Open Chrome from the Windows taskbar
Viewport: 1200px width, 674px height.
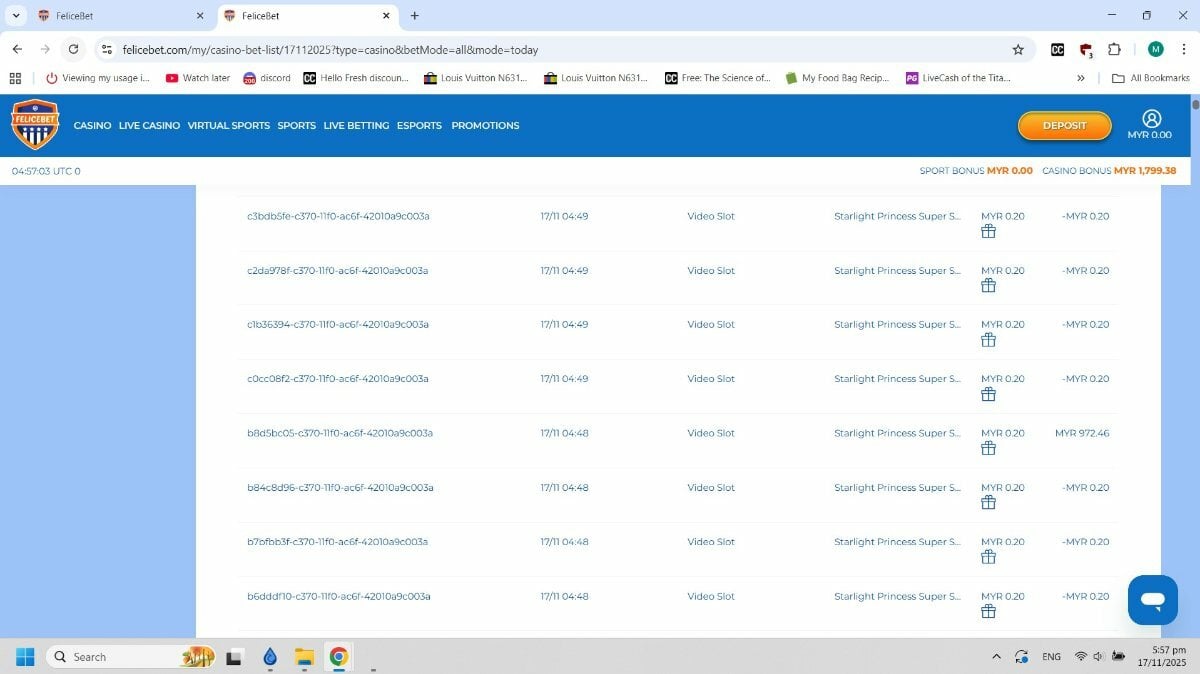pyautogui.click(x=339, y=656)
